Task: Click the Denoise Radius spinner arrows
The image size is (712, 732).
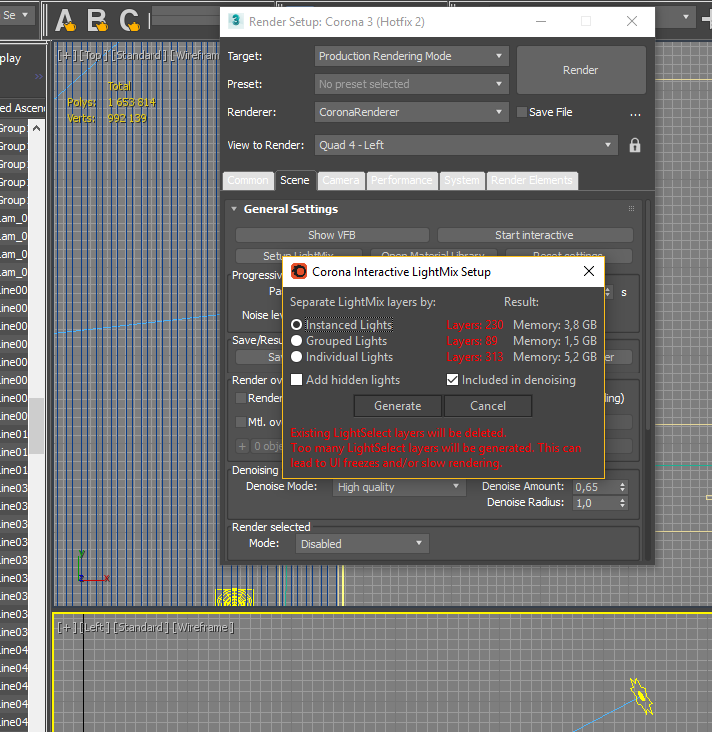Action: click(622, 503)
